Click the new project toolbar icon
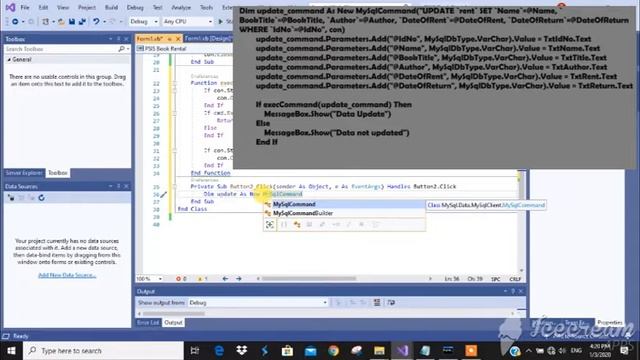This screenshot has width=640, height=360. point(45,21)
